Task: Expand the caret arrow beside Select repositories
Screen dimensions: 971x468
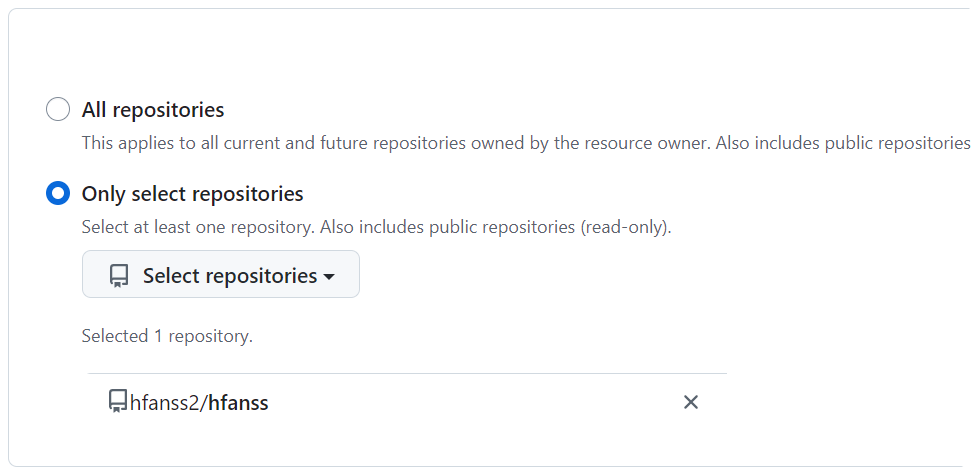Action: point(329,277)
